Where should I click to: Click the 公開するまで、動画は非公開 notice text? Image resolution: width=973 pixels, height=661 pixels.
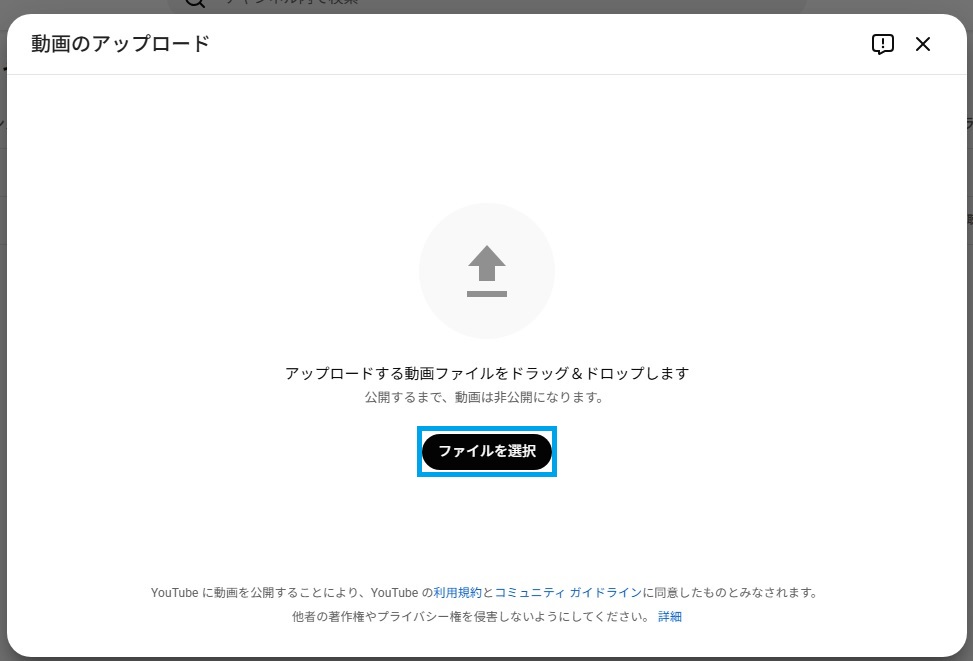pyautogui.click(x=487, y=397)
